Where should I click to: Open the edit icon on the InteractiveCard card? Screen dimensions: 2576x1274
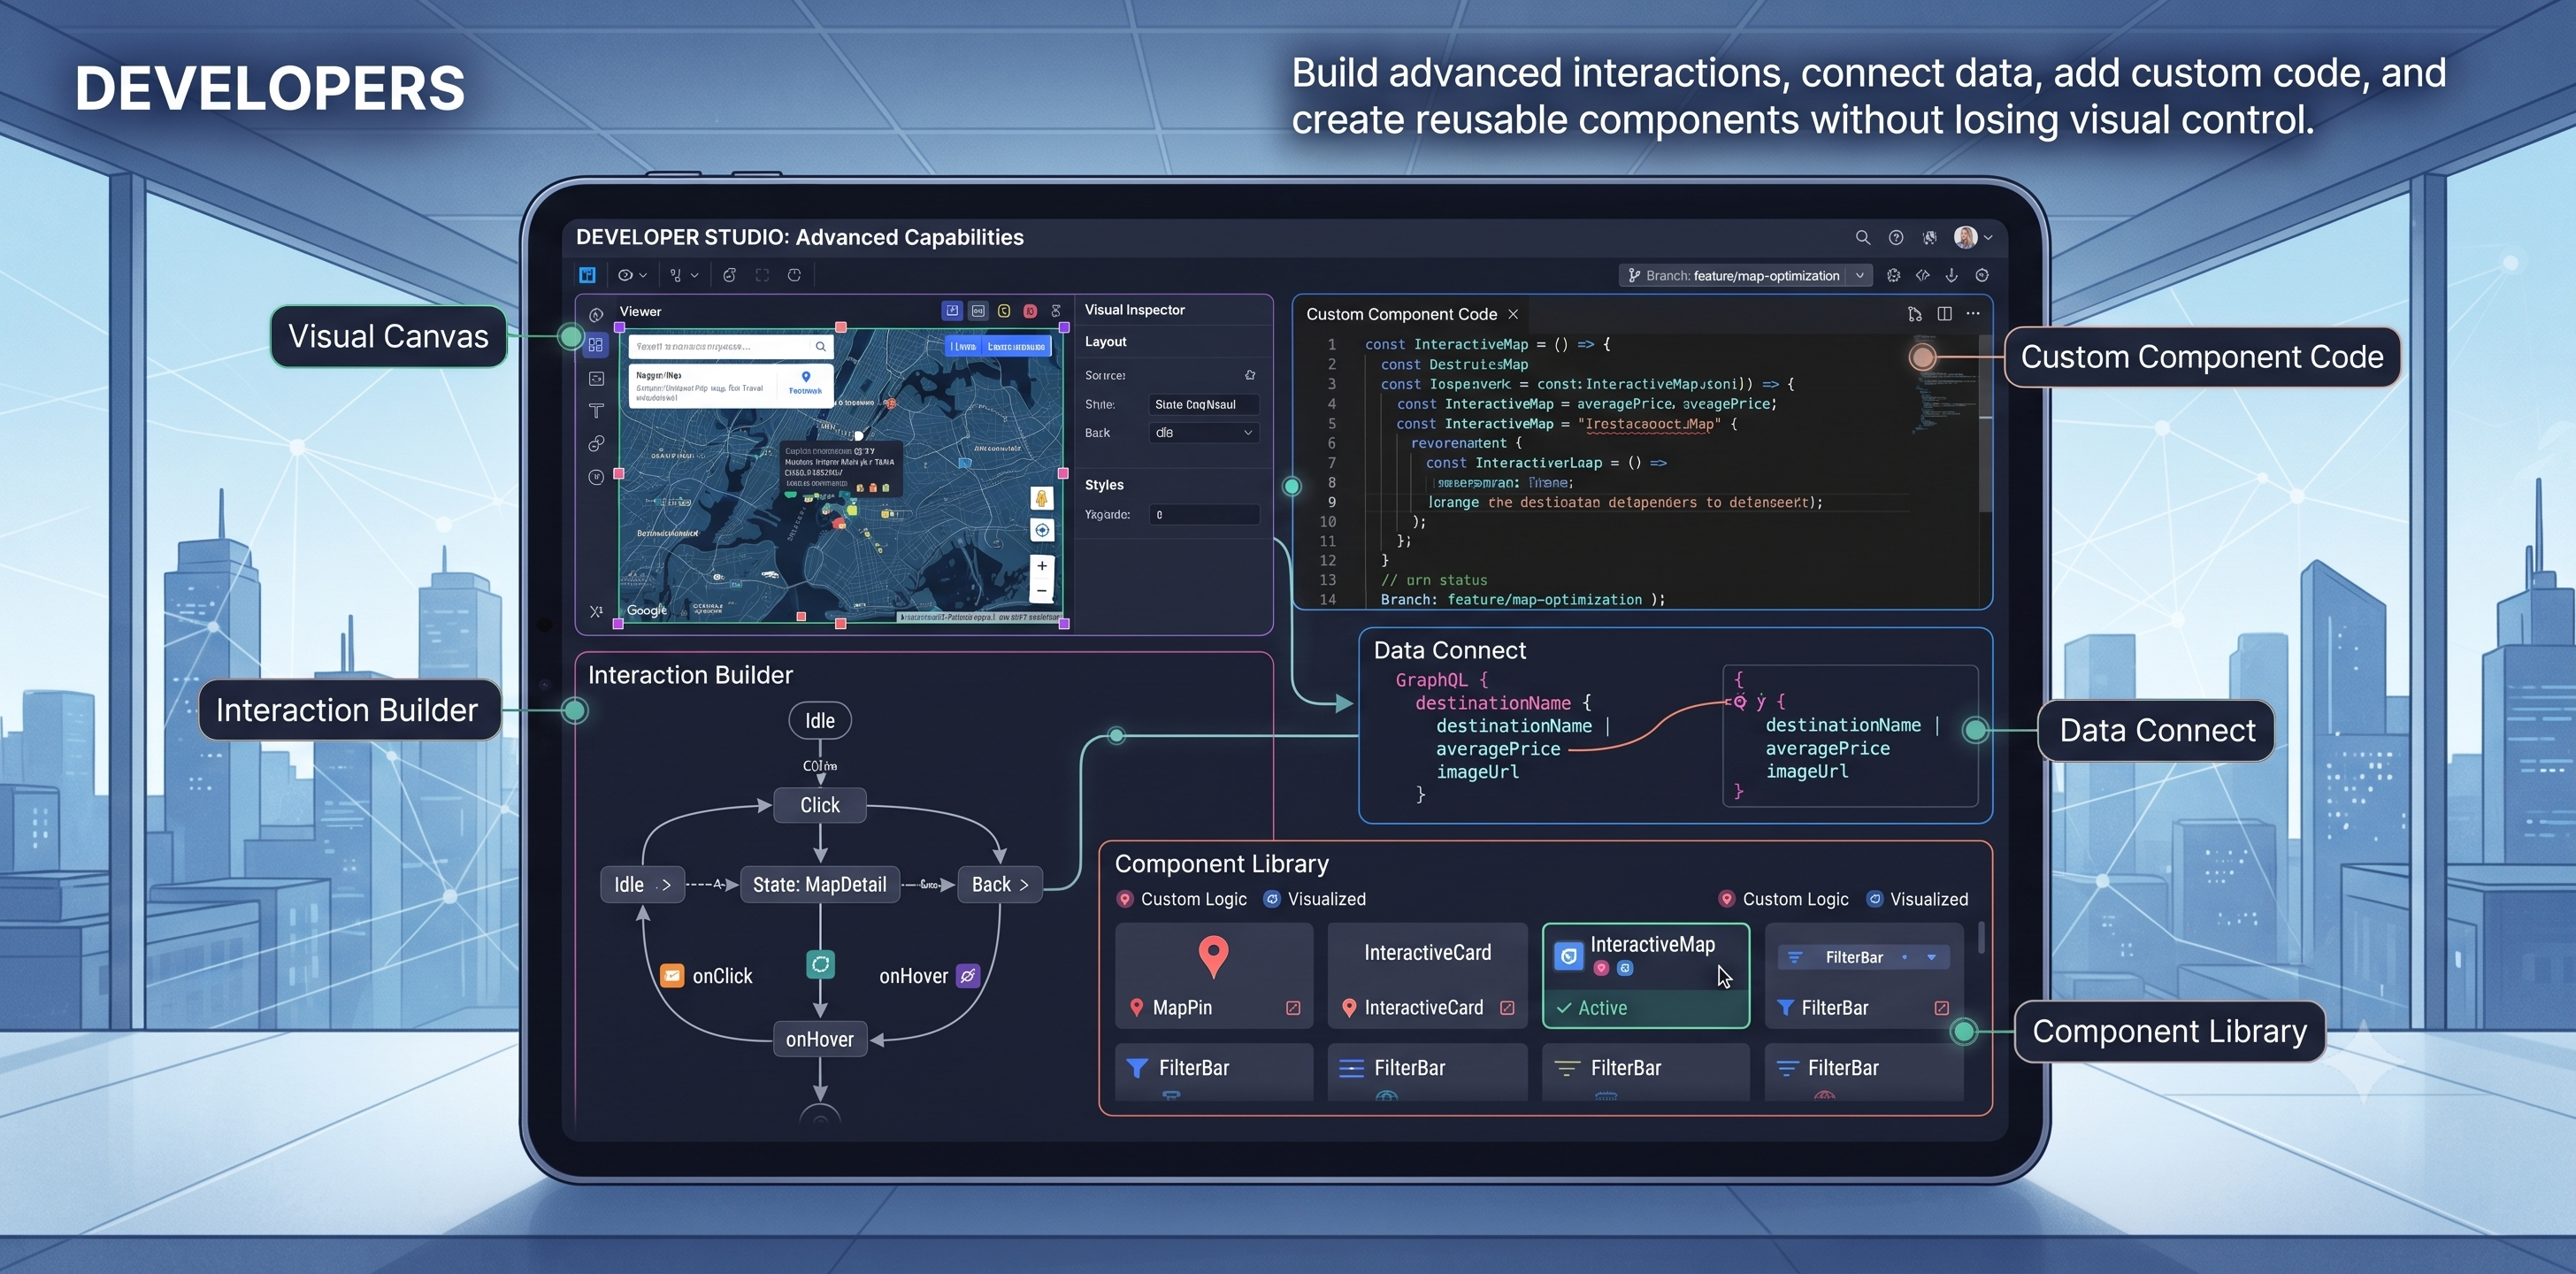pyautogui.click(x=1507, y=1008)
